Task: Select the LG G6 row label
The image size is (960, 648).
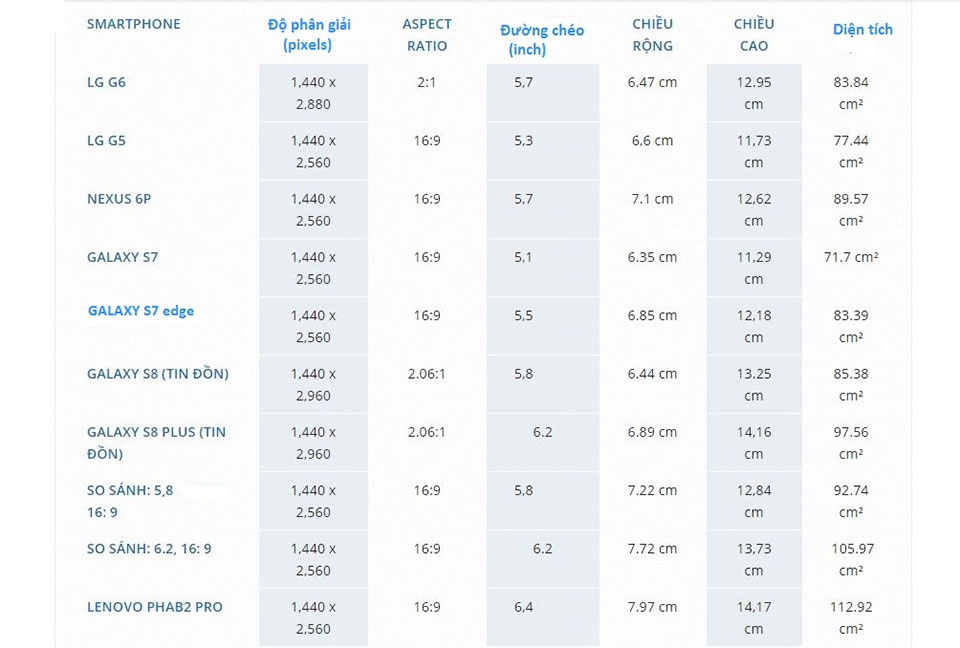Action: [106, 82]
